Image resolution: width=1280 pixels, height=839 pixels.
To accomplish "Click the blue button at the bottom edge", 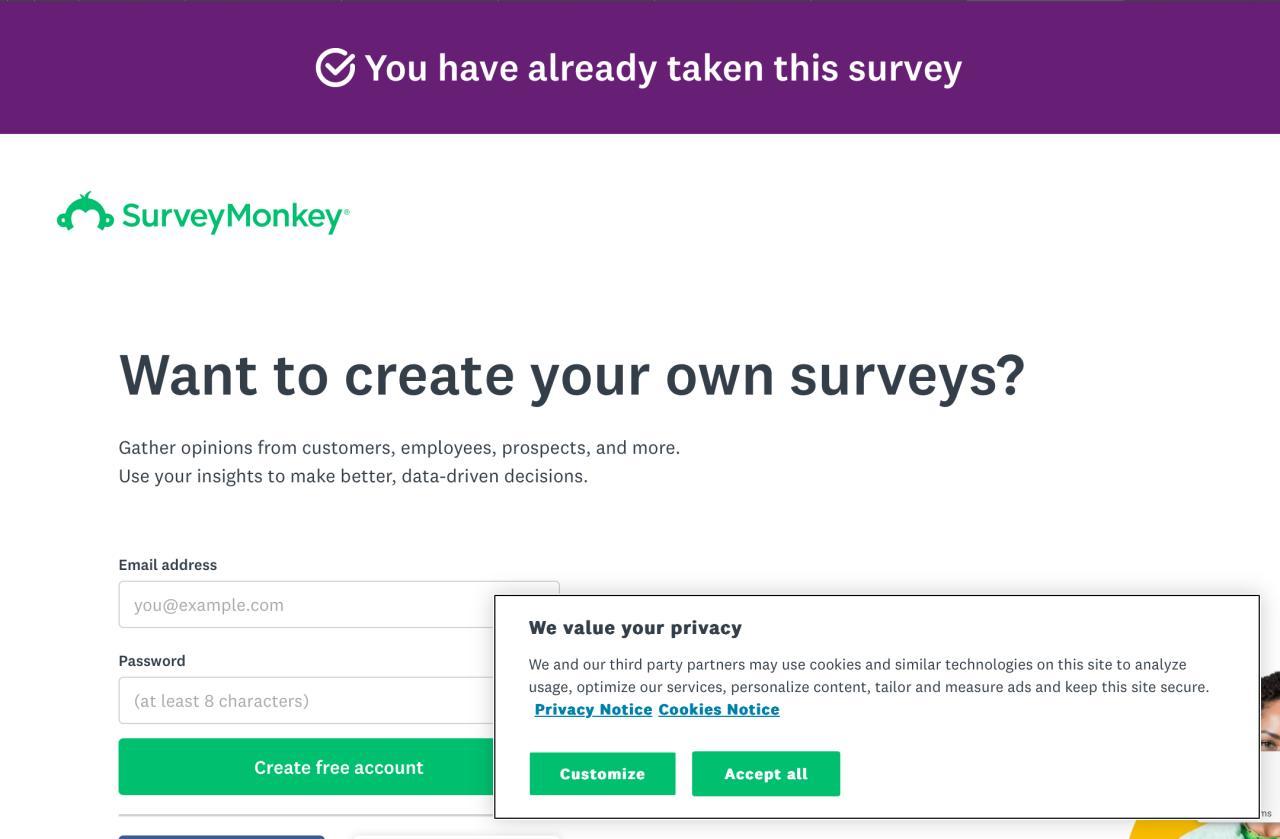I will point(221,836).
